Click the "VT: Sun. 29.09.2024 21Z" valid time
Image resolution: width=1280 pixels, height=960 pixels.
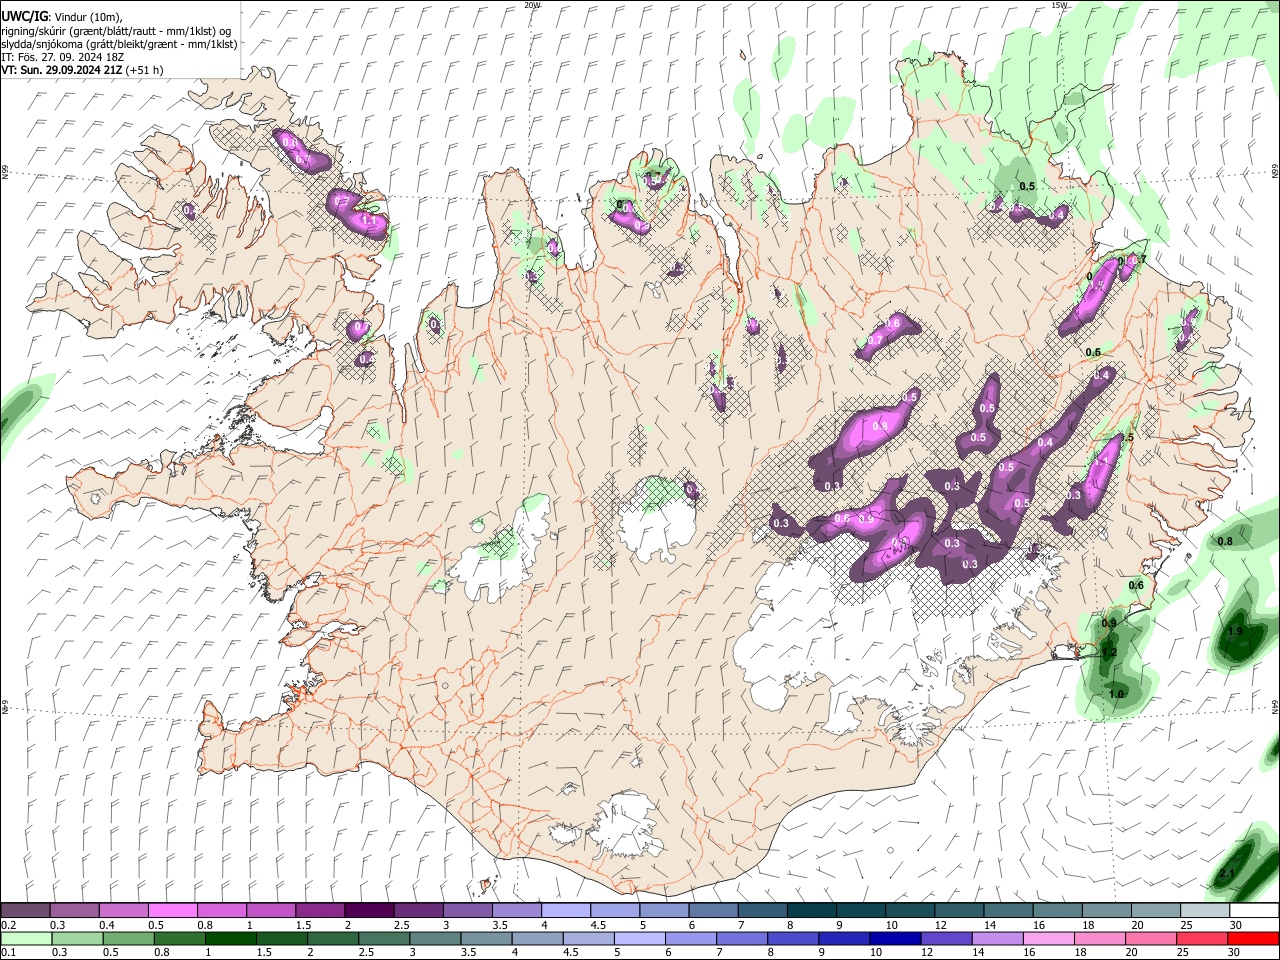(62, 70)
